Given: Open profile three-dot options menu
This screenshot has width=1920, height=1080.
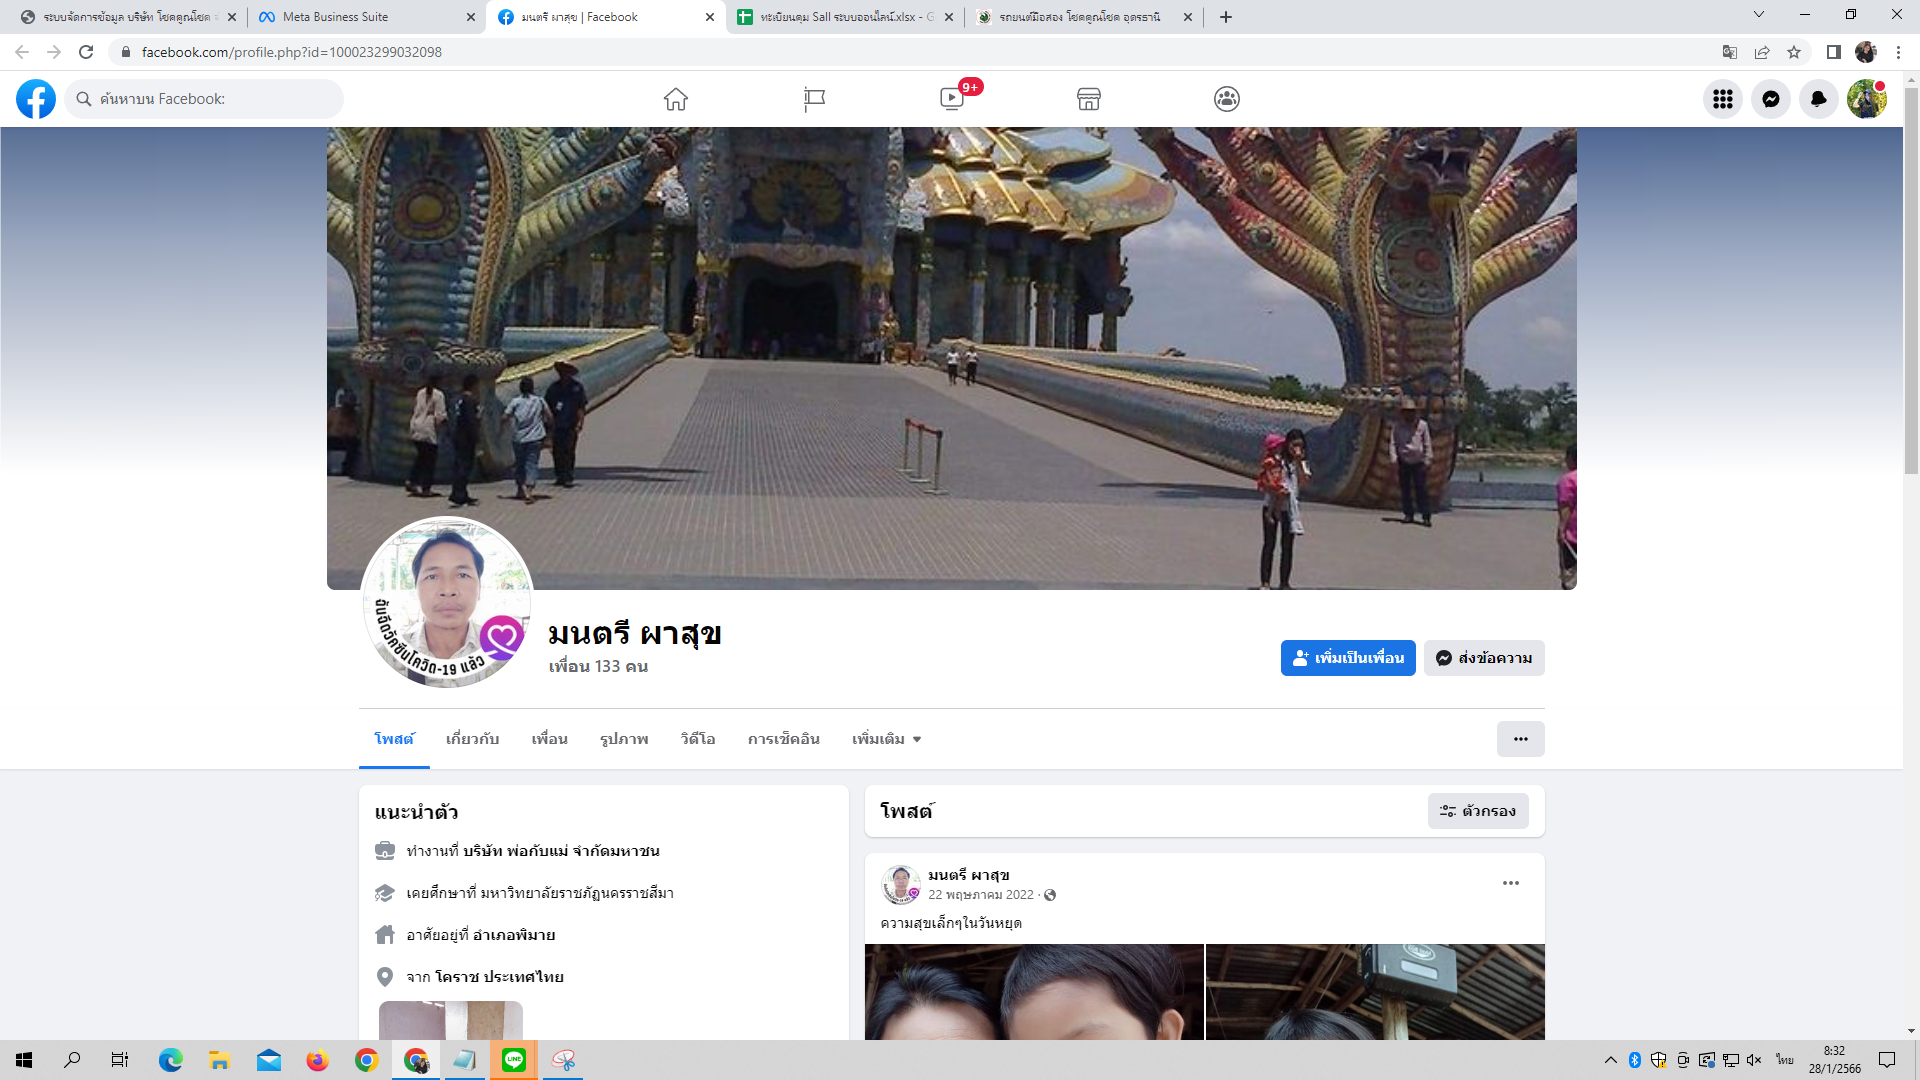Looking at the screenshot, I should click(x=1520, y=739).
